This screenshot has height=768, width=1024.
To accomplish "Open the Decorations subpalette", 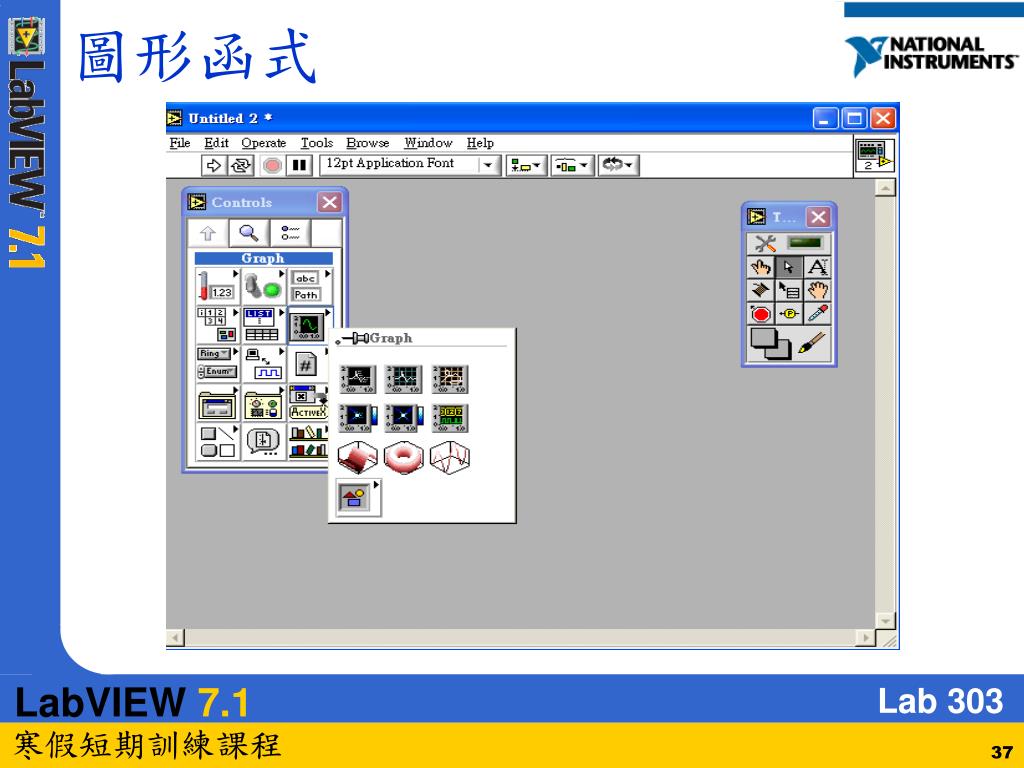I will [x=217, y=442].
